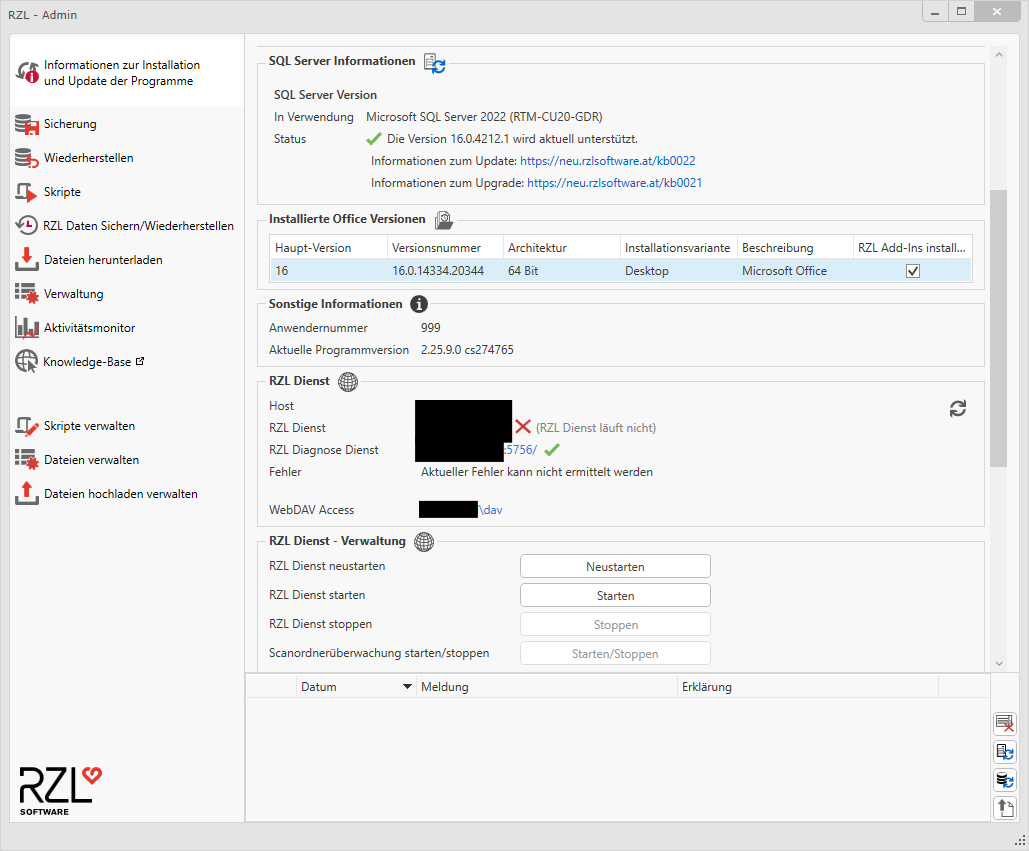Click the upload icon at bottom right
The image size is (1029, 851).
click(1005, 808)
